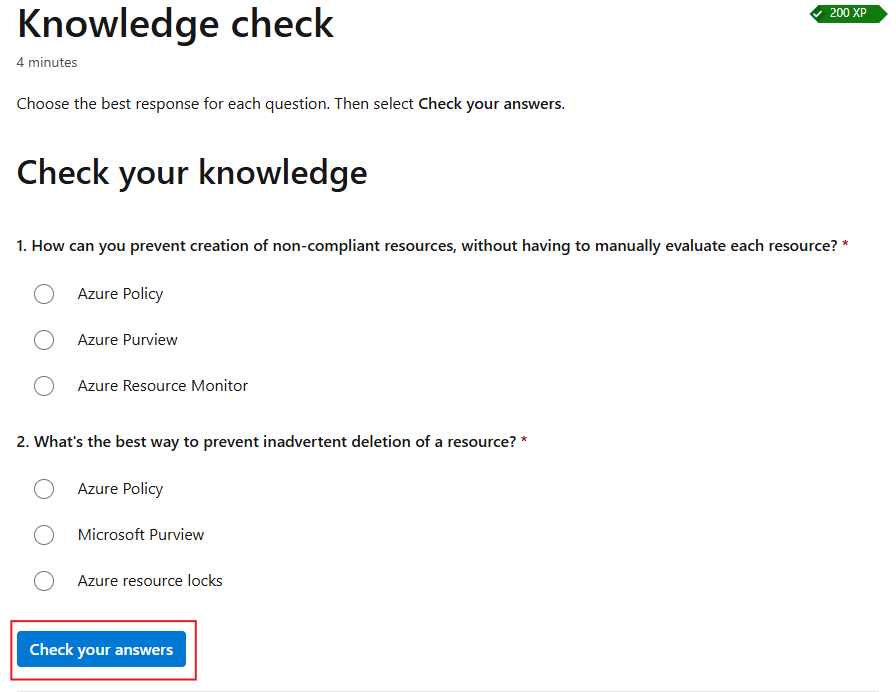Select Microsoft Purview for question 2
Screen dimensions: 896x692
tap(44, 535)
